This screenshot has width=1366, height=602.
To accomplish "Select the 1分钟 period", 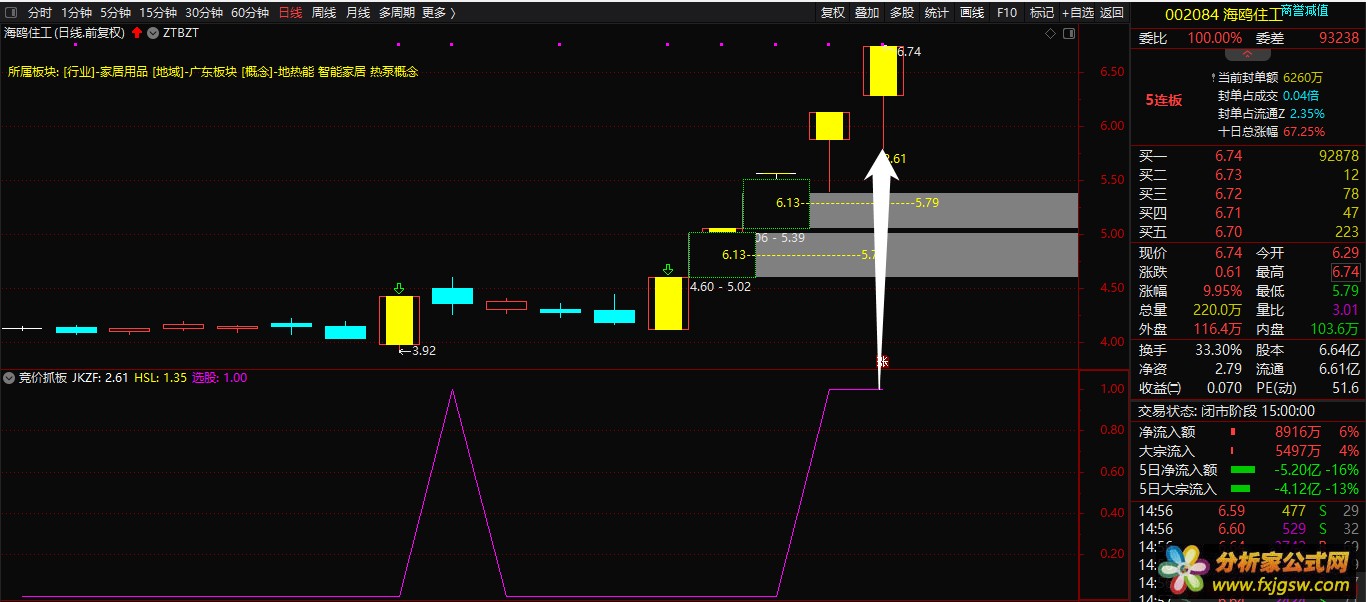I will [x=77, y=13].
